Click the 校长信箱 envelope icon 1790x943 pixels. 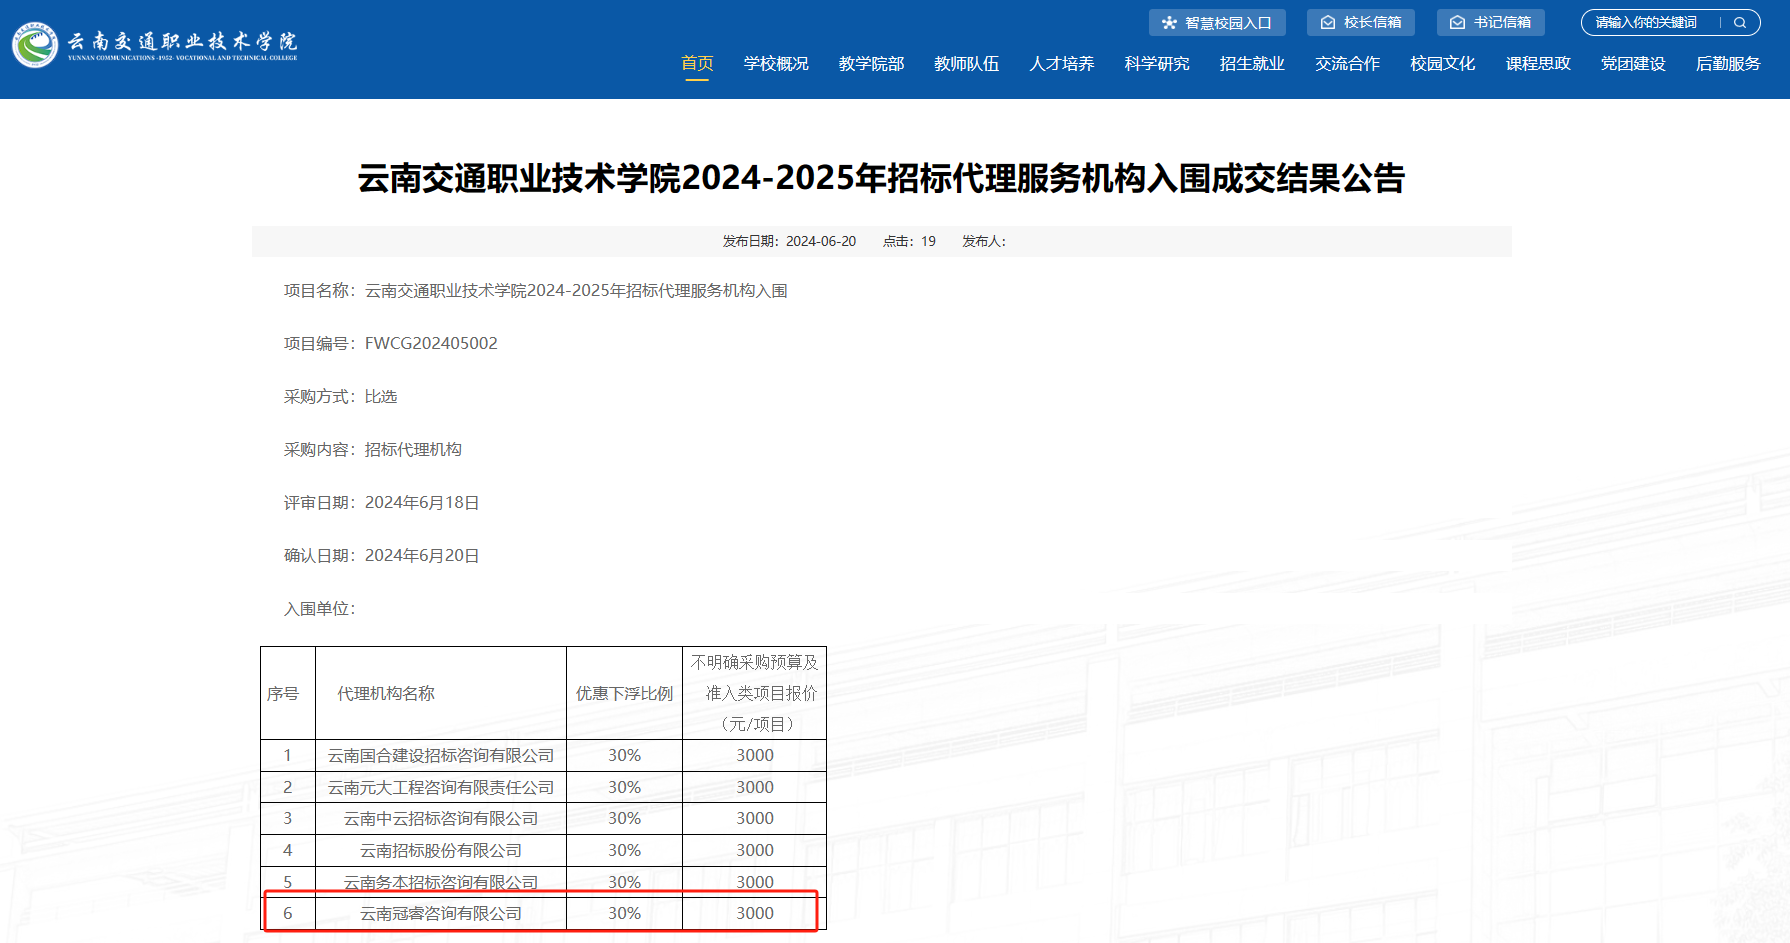click(x=1328, y=22)
